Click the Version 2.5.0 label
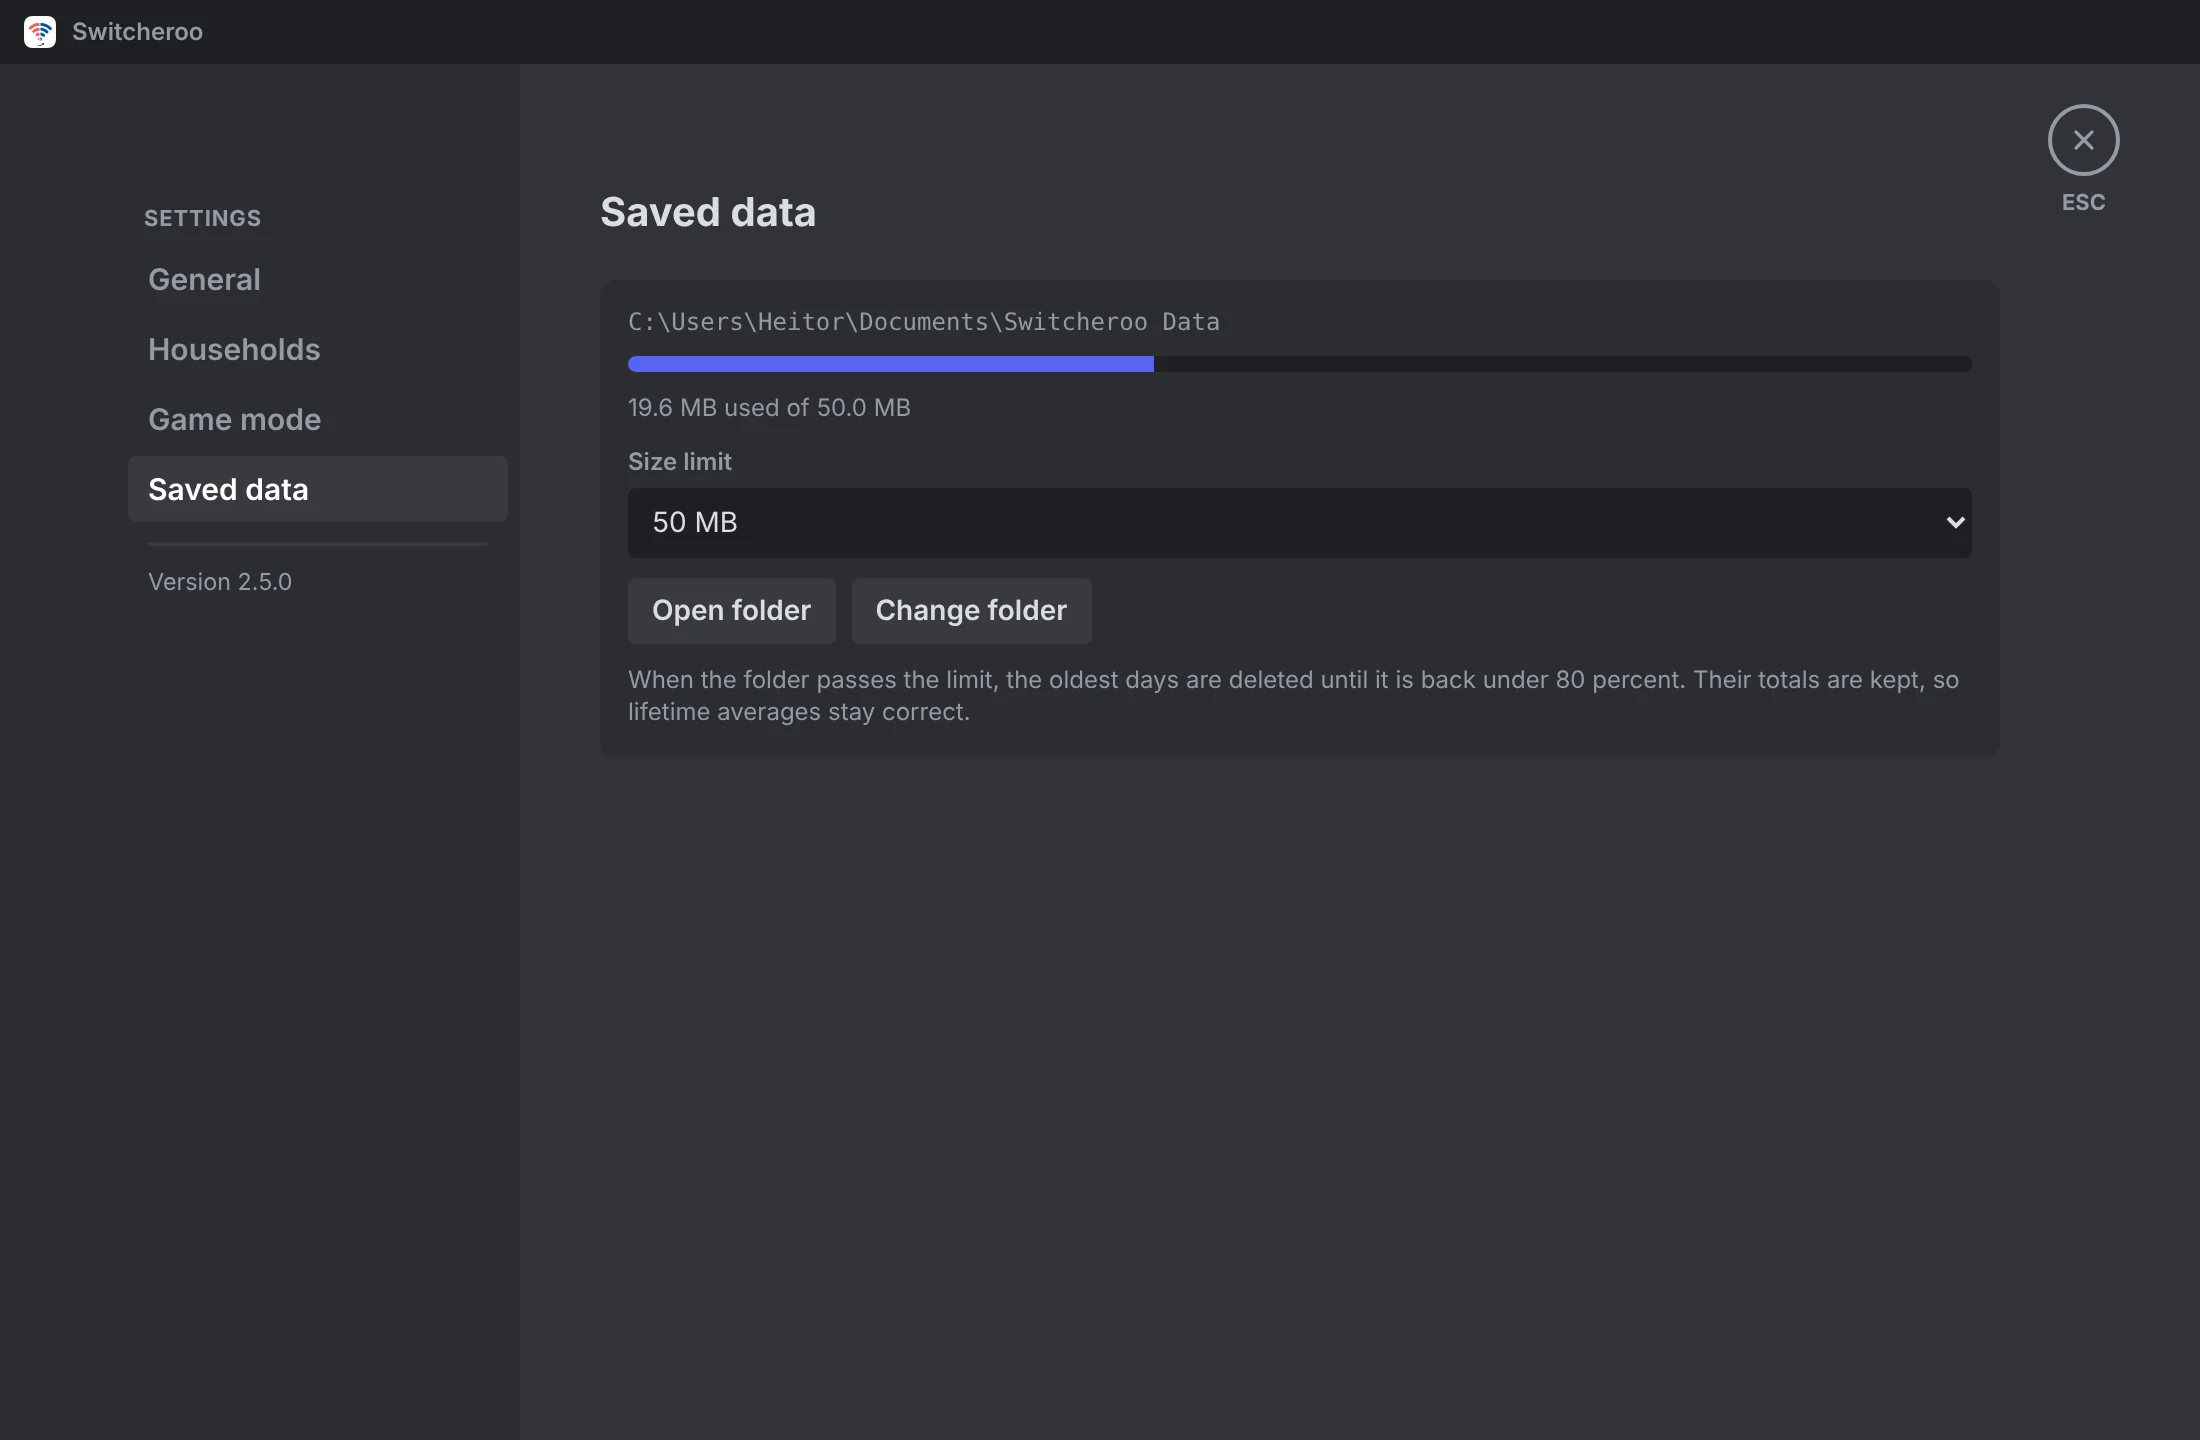This screenshot has width=2200, height=1440. (x=220, y=582)
